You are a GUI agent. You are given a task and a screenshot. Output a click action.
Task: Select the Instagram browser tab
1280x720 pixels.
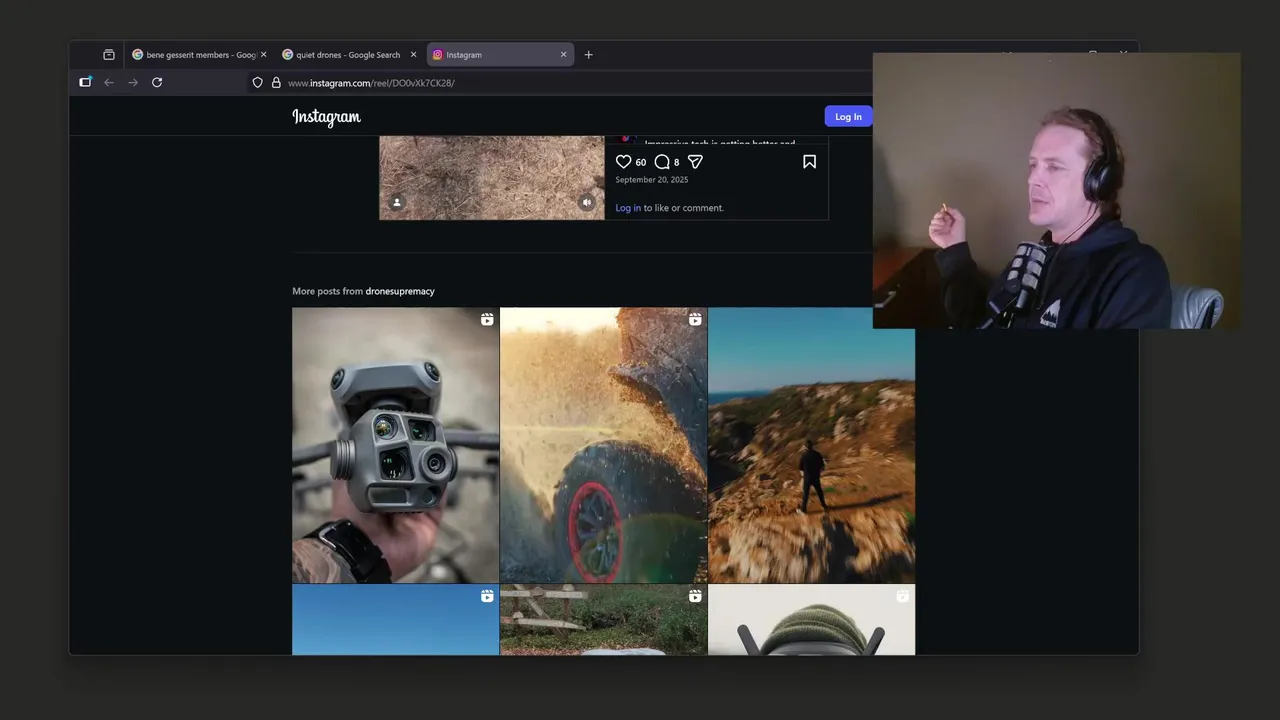point(499,55)
